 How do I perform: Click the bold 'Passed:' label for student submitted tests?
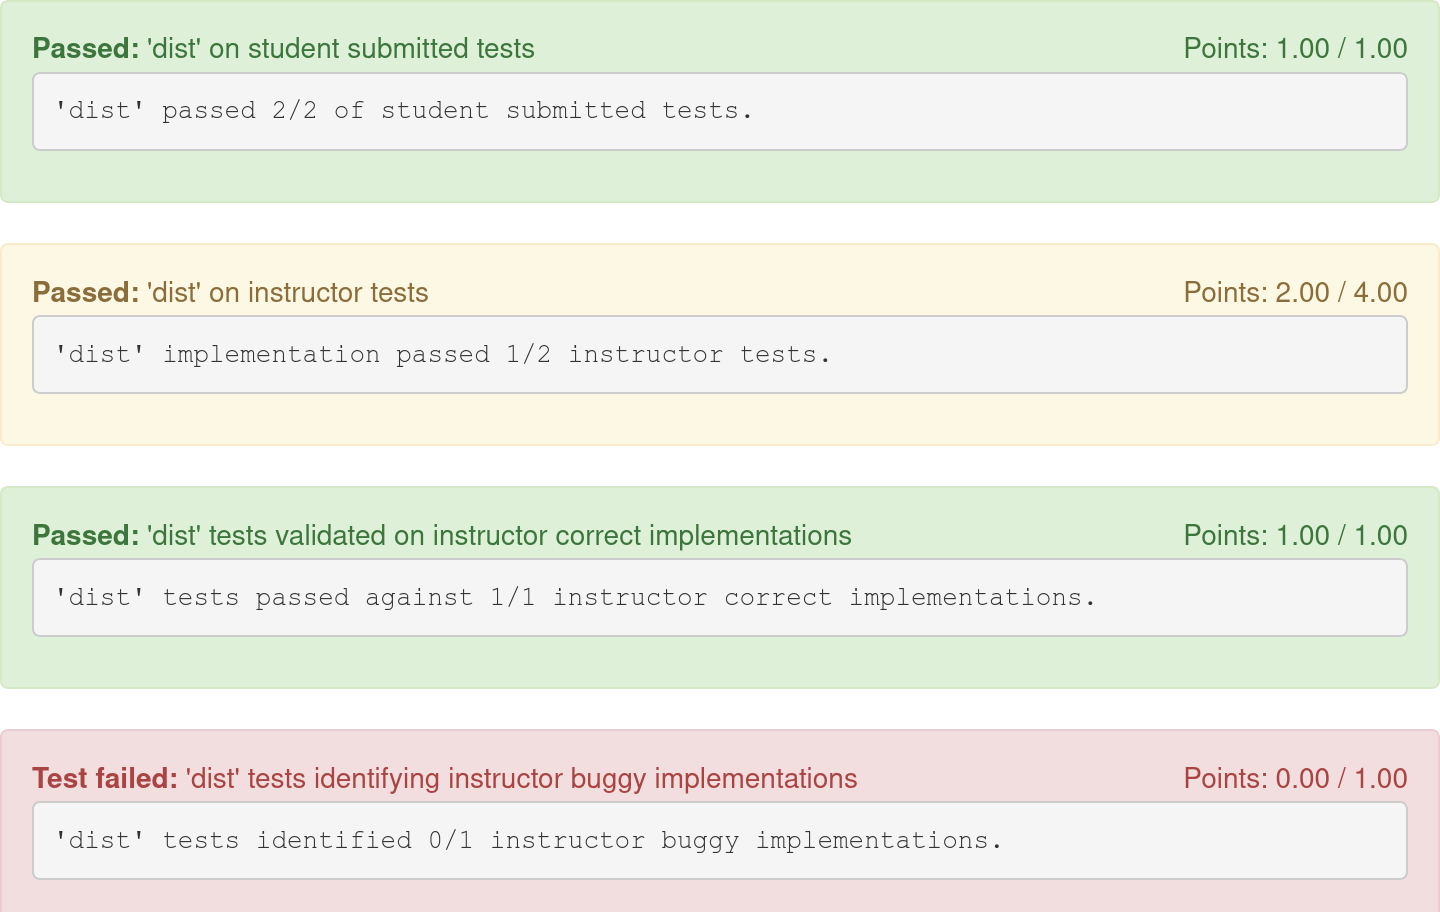[85, 49]
